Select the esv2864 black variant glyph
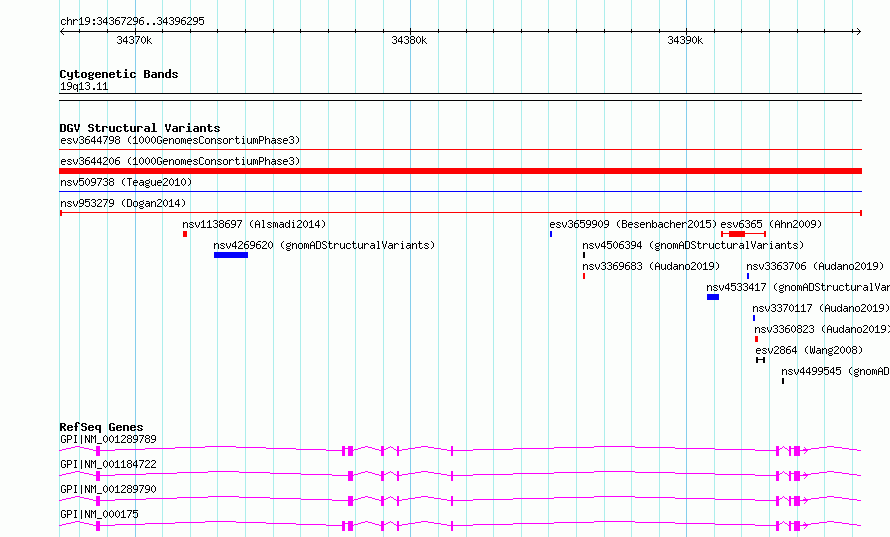 click(761, 360)
